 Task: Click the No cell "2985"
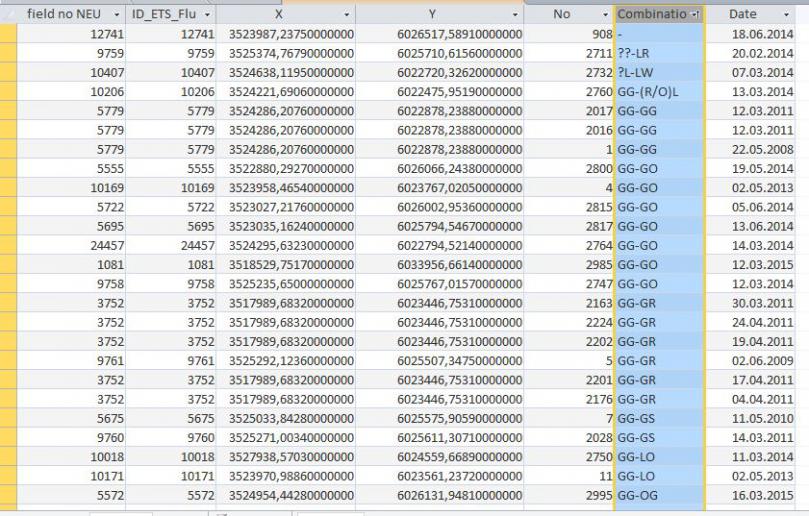569,265
